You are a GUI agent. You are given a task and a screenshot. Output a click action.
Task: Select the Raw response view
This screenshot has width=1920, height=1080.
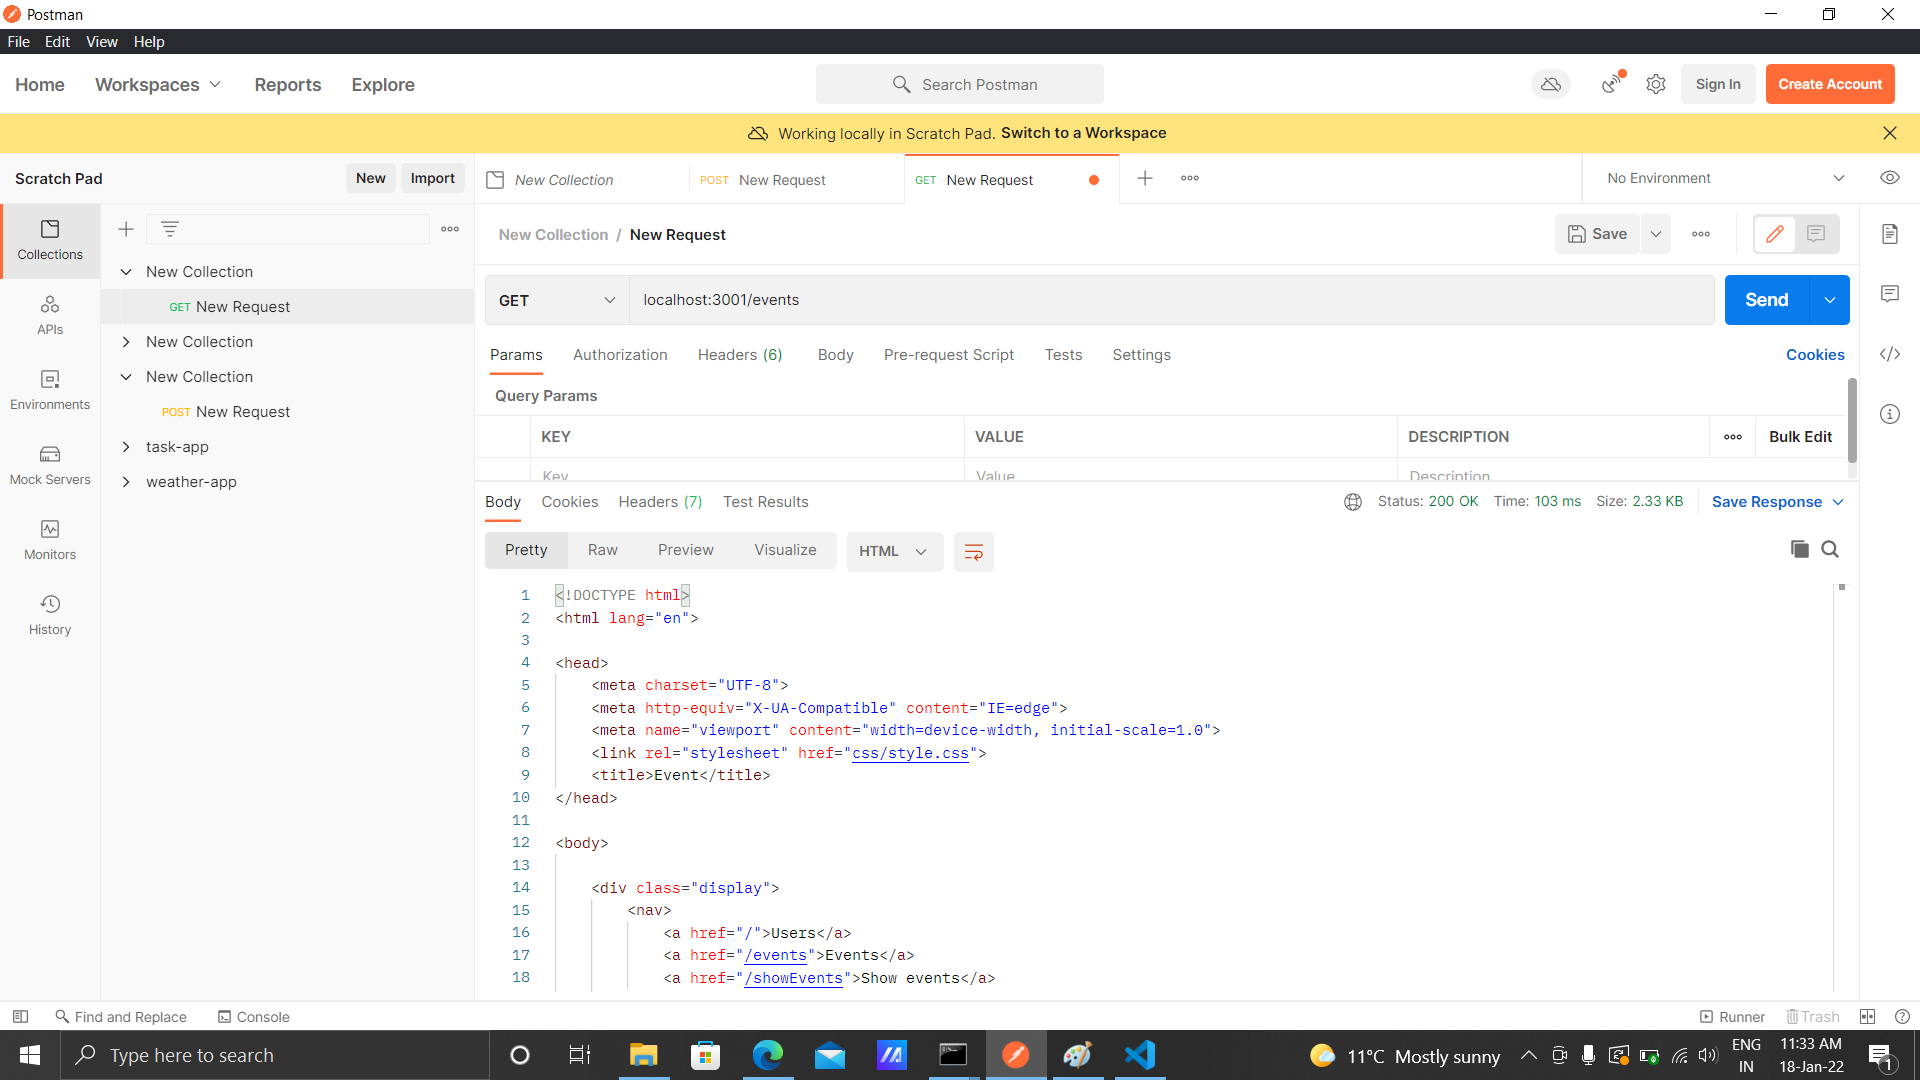click(602, 550)
